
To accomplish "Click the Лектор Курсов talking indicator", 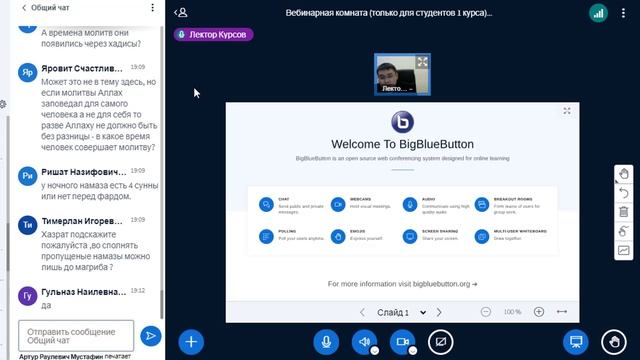I will 213,35.
